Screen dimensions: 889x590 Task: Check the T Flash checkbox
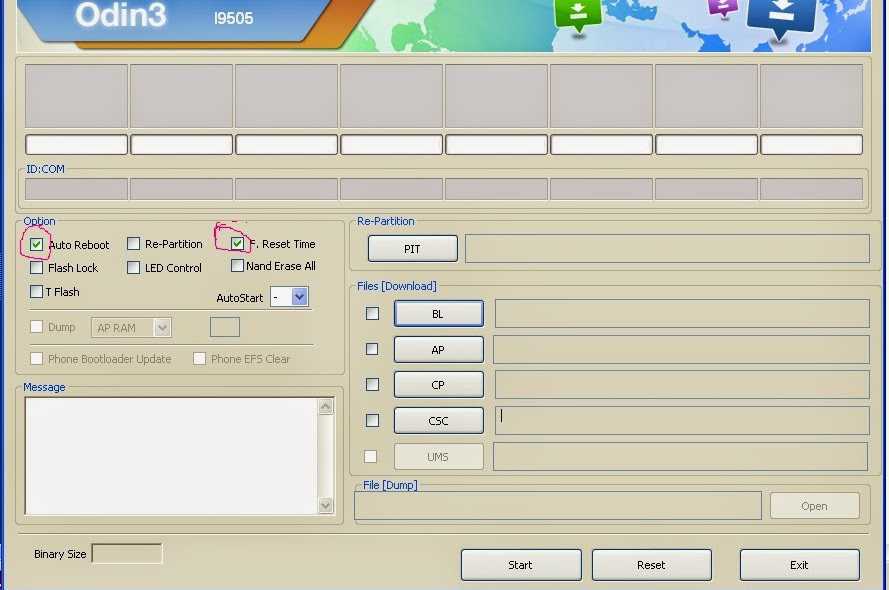pos(36,291)
